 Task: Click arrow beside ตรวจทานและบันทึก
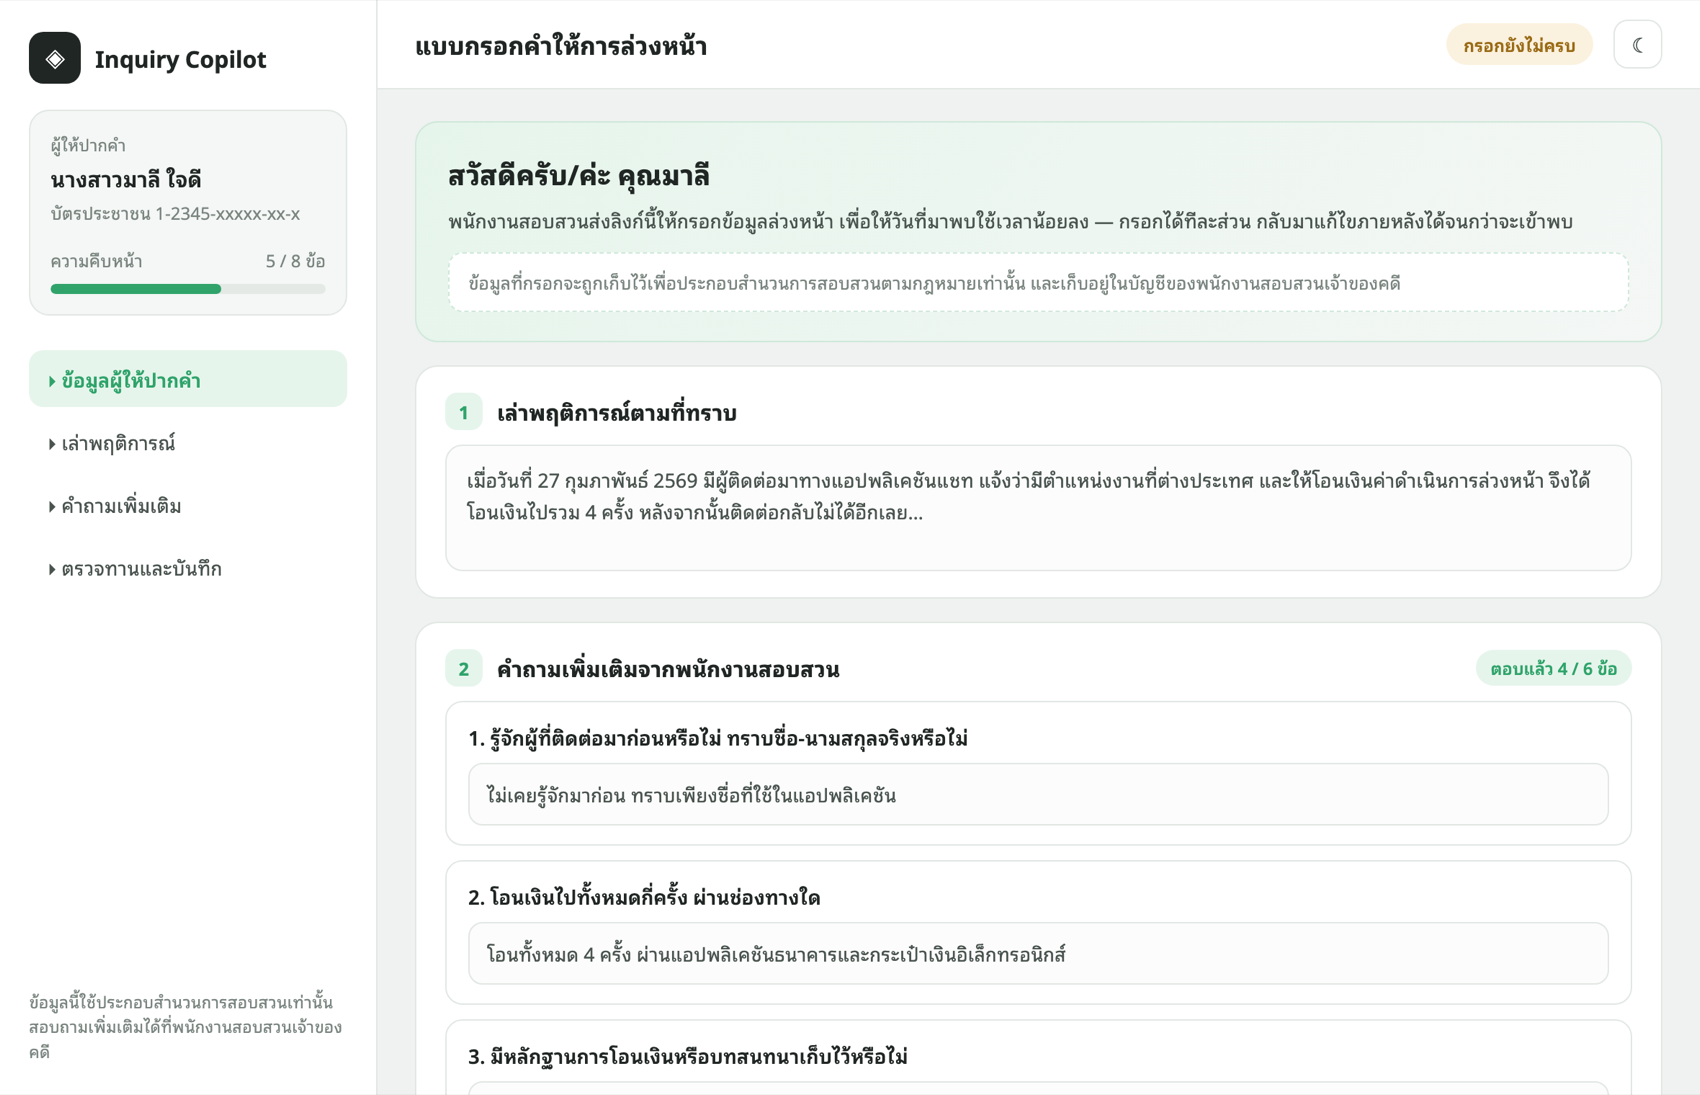tap(52, 569)
